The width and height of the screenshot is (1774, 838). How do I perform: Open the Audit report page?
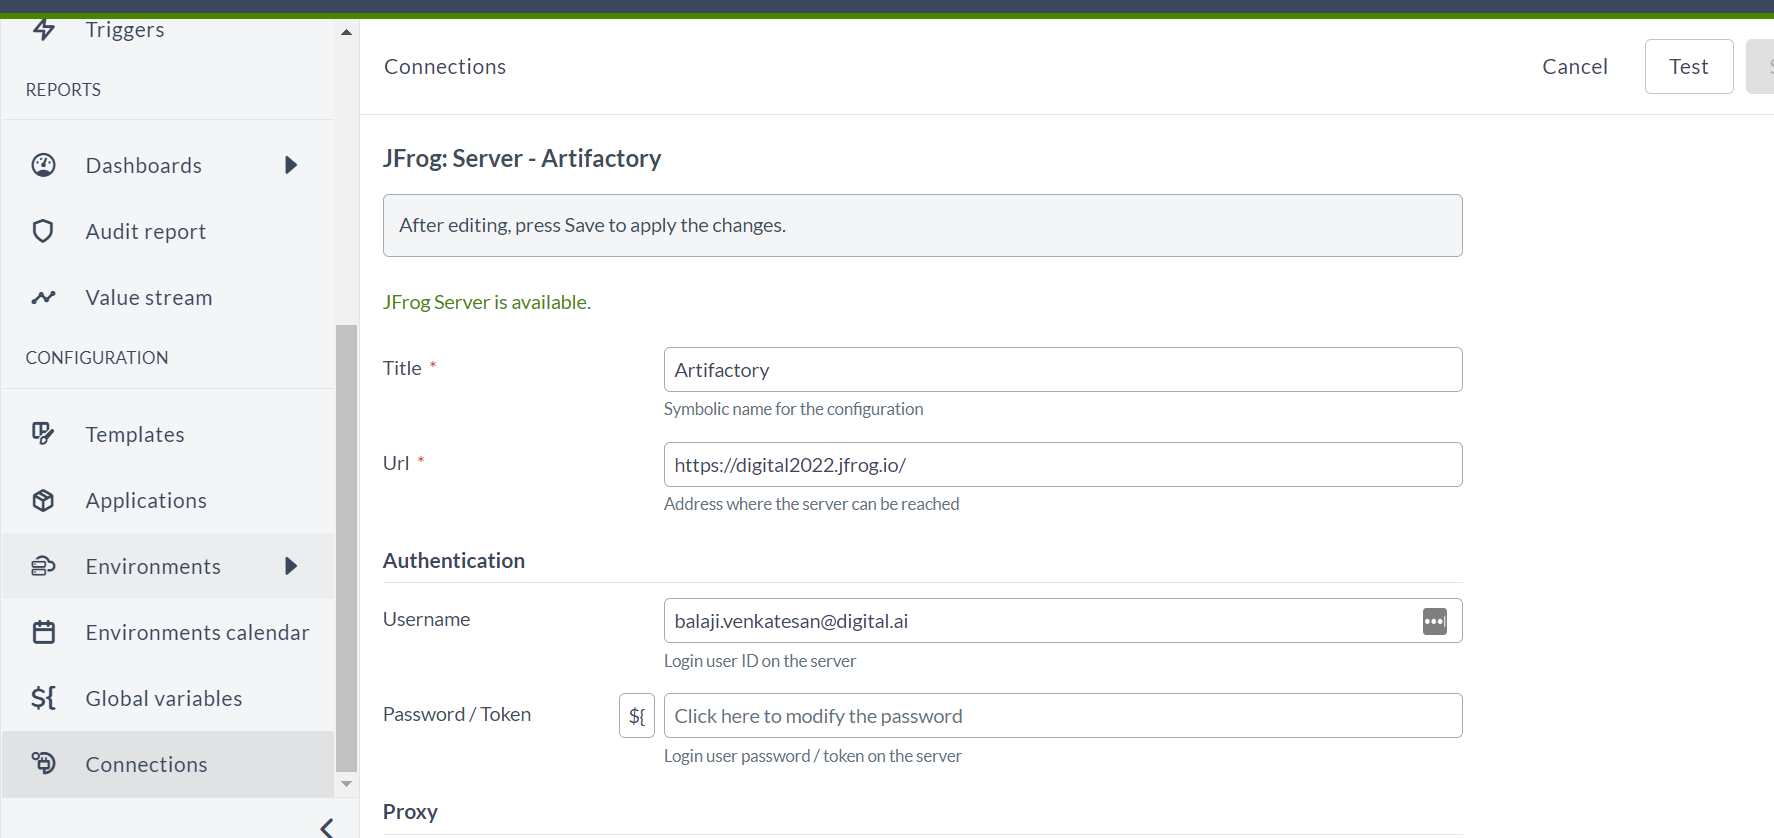[x=146, y=231]
